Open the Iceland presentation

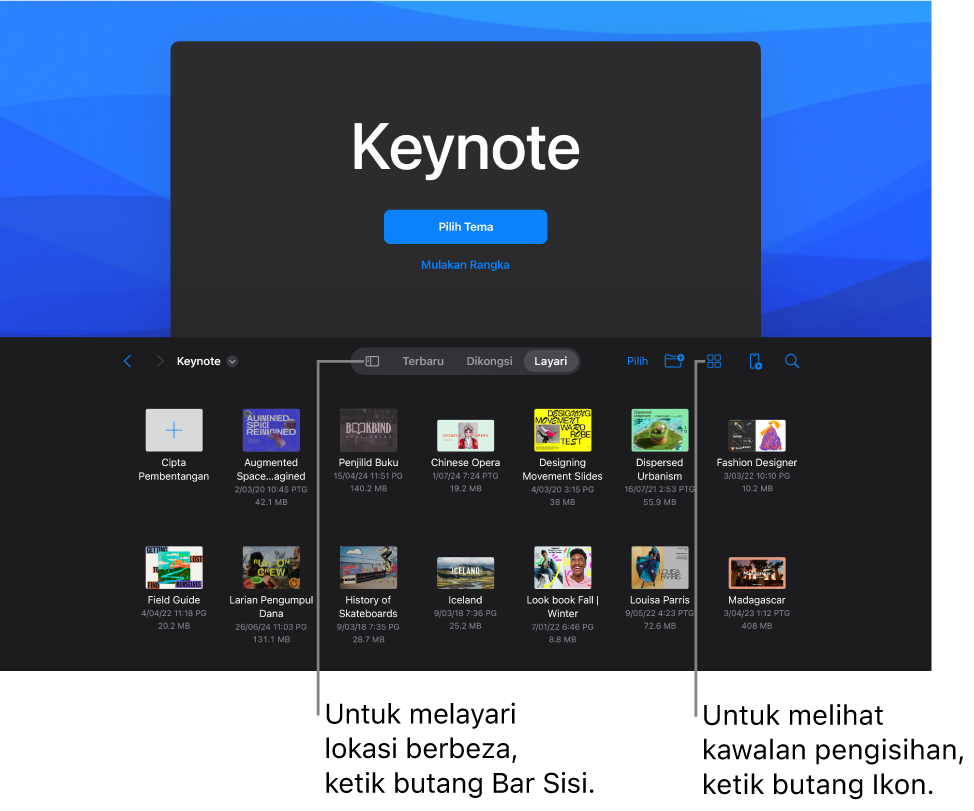point(465,573)
